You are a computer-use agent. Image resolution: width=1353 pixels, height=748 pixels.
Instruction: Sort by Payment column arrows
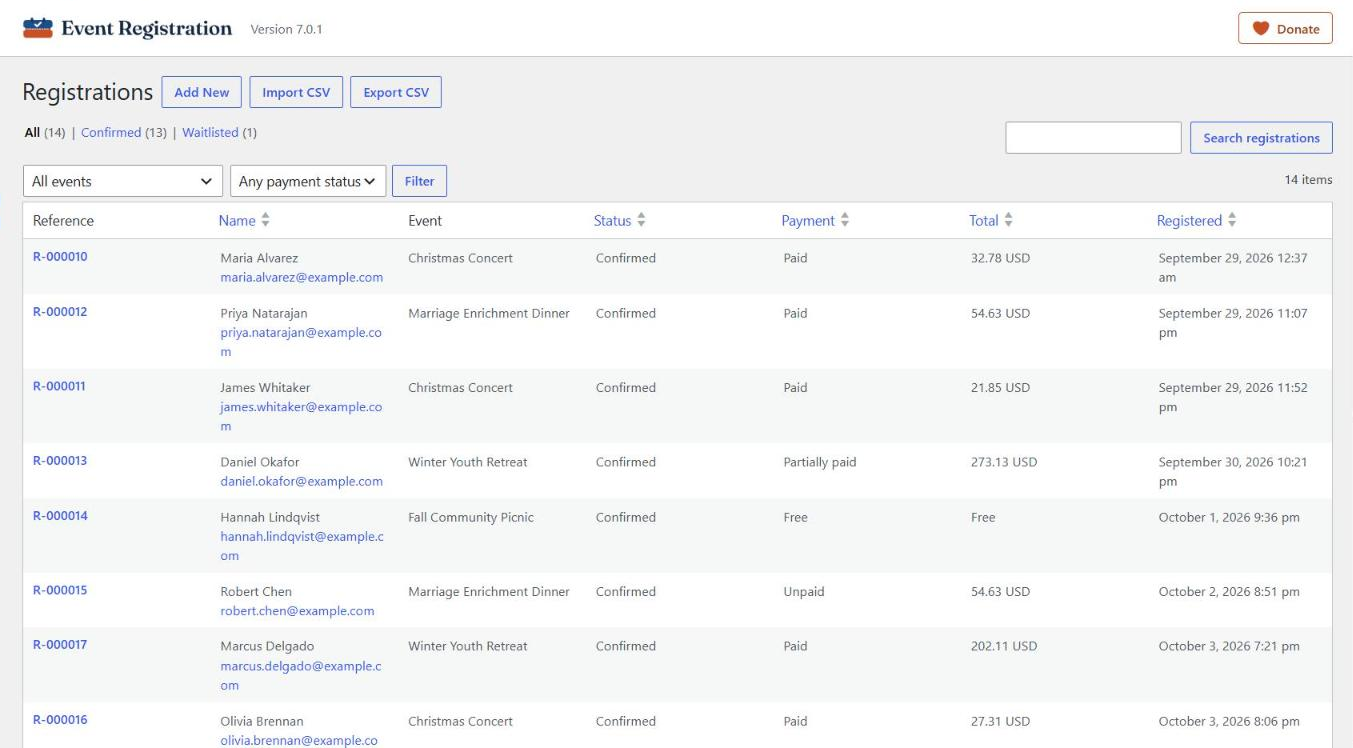click(843, 220)
